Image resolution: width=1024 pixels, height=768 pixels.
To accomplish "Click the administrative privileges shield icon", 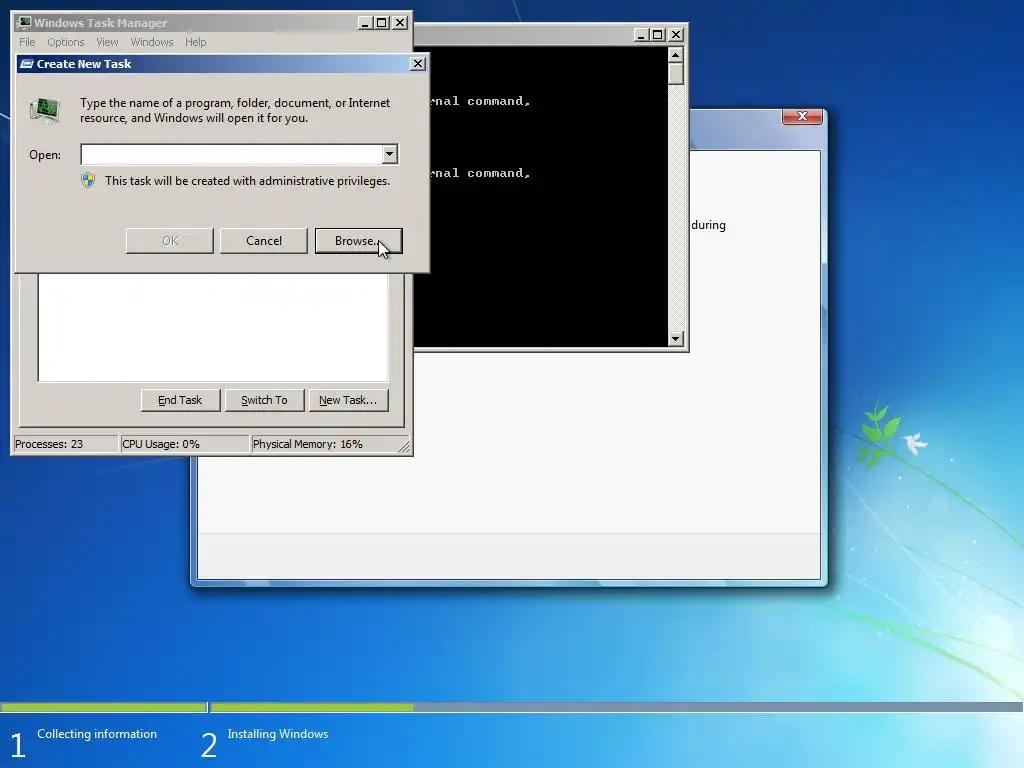I will pyautogui.click(x=88, y=180).
